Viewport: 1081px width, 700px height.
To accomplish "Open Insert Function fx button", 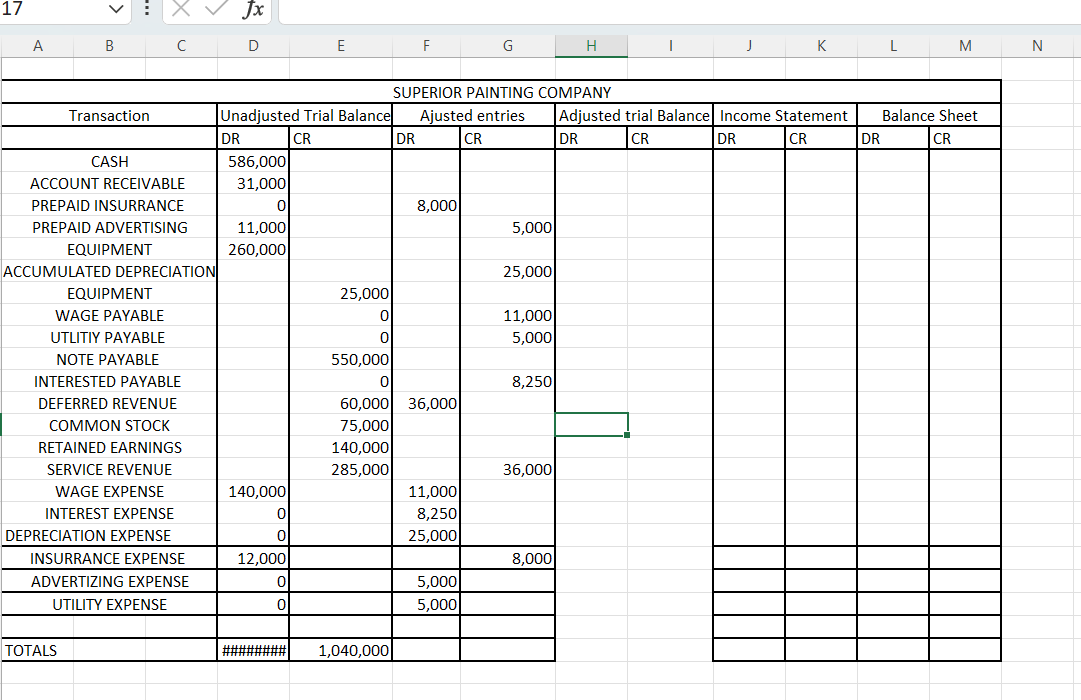I will pyautogui.click(x=253, y=9).
